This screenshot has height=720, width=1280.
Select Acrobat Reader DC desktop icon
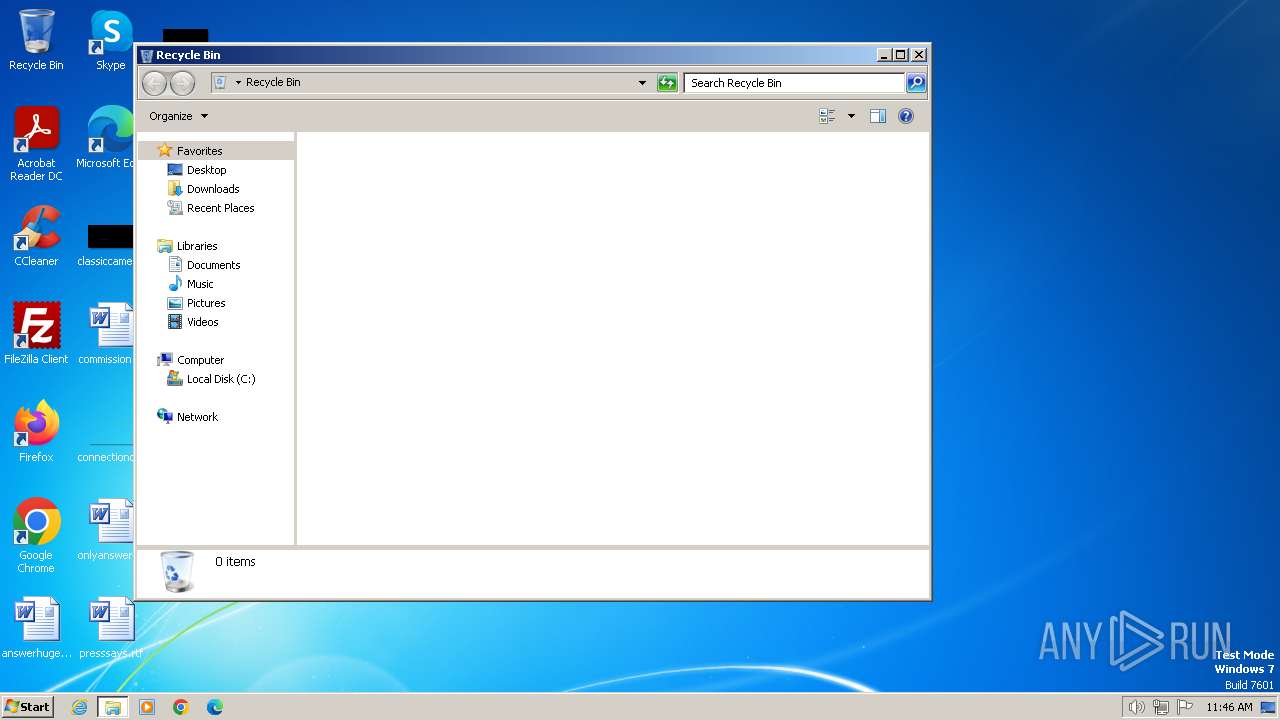click(36, 144)
